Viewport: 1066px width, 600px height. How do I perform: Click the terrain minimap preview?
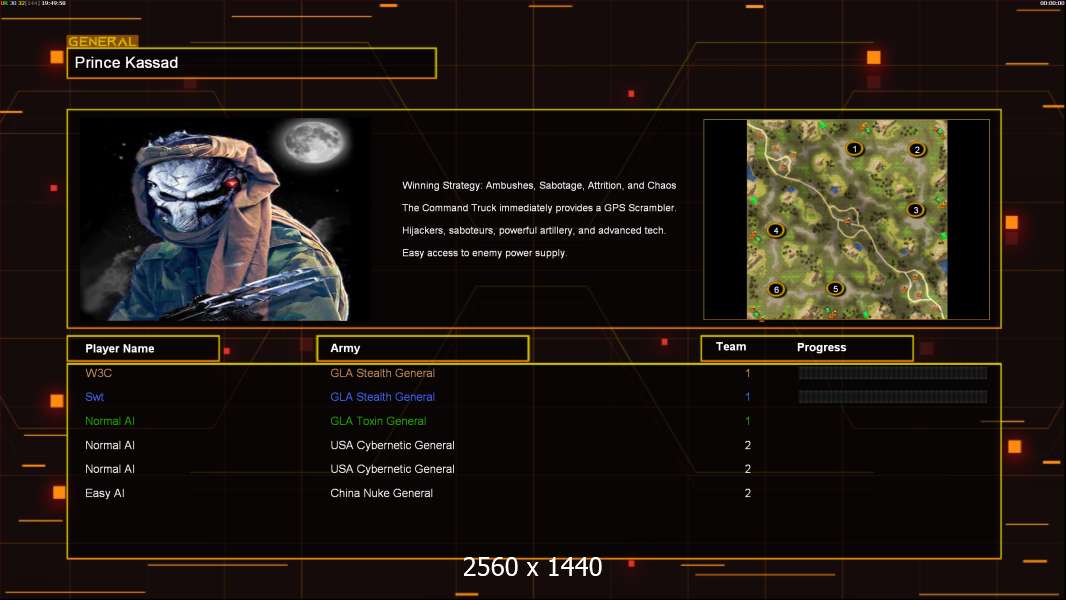[846, 219]
